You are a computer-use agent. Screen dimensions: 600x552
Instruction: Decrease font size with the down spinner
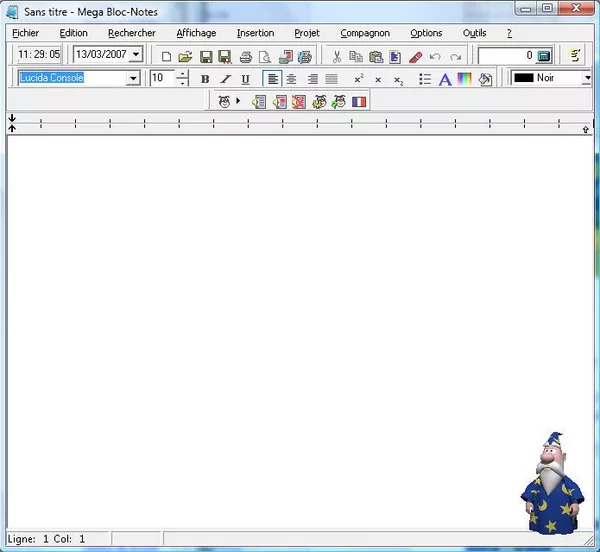click(x=183, y=82)
